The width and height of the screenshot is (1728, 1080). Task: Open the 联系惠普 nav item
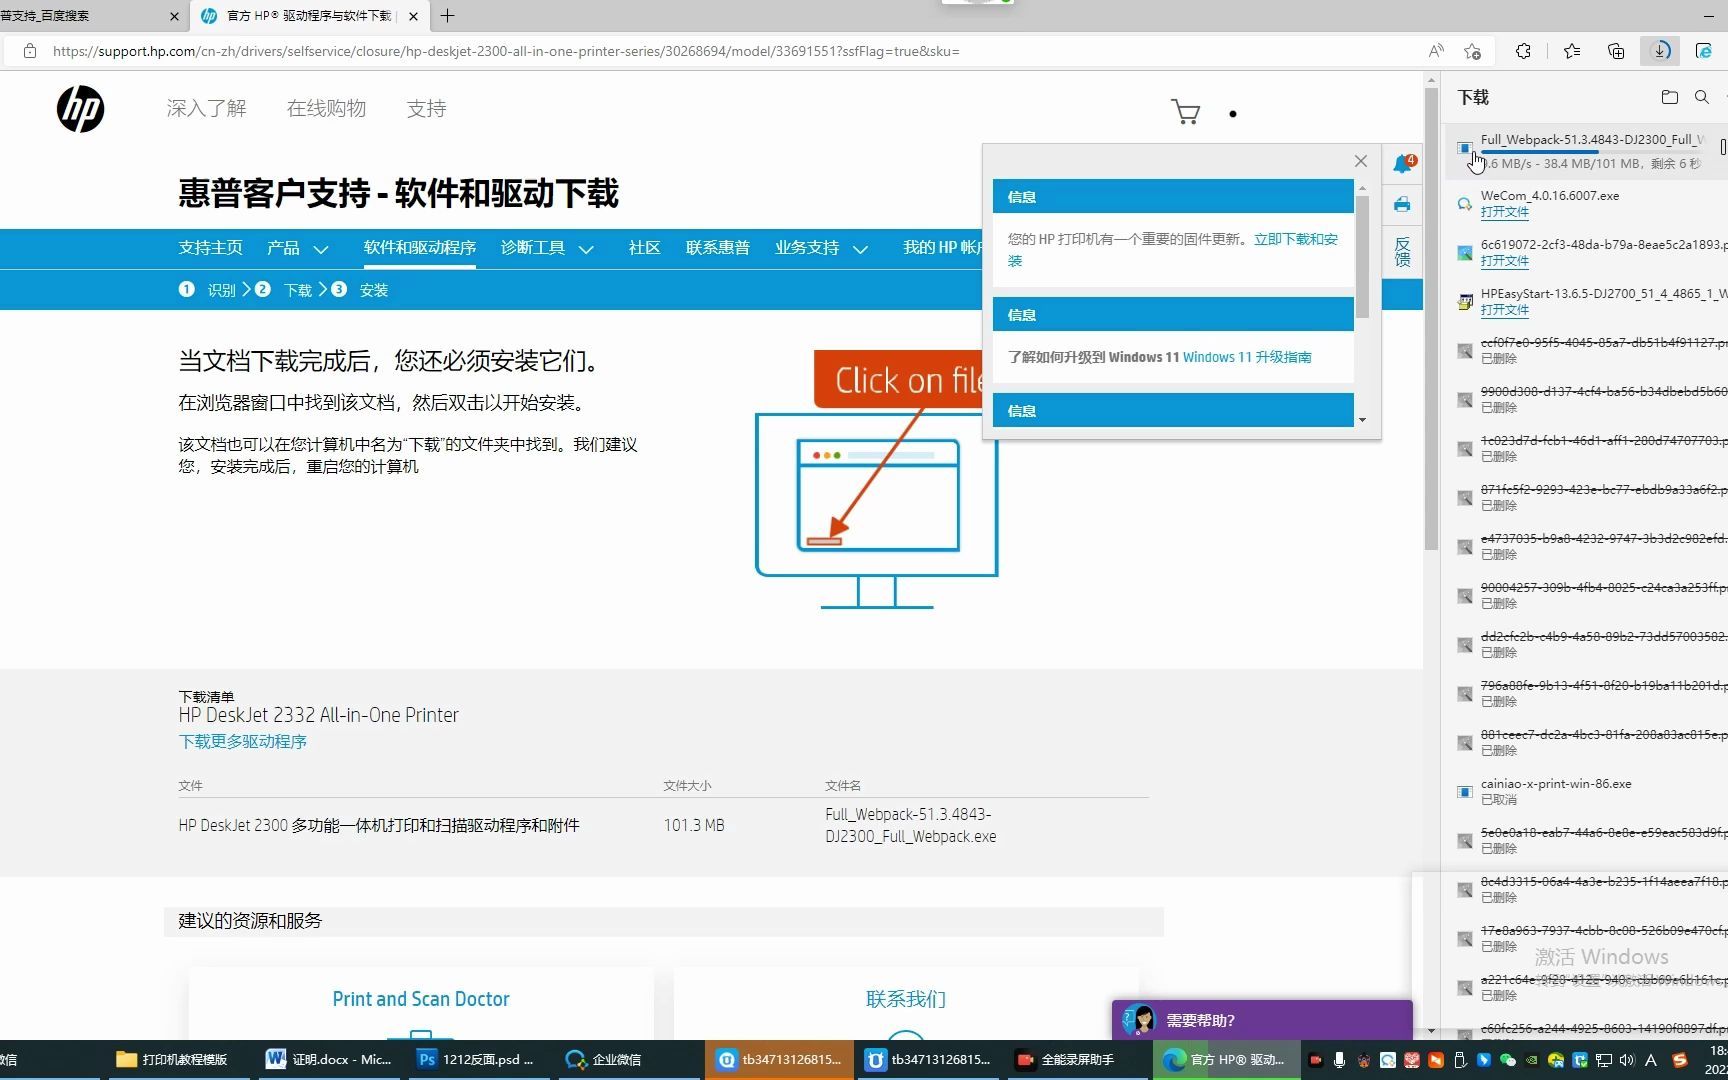pyautogui.click(x=717, y=248)
